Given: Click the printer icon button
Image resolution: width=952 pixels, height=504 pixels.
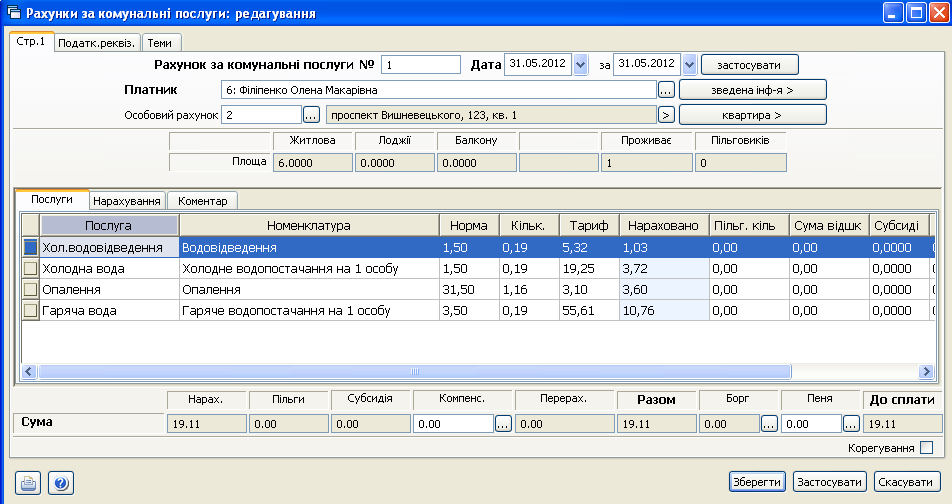Looking at the screenshot, I should point(28,483).
